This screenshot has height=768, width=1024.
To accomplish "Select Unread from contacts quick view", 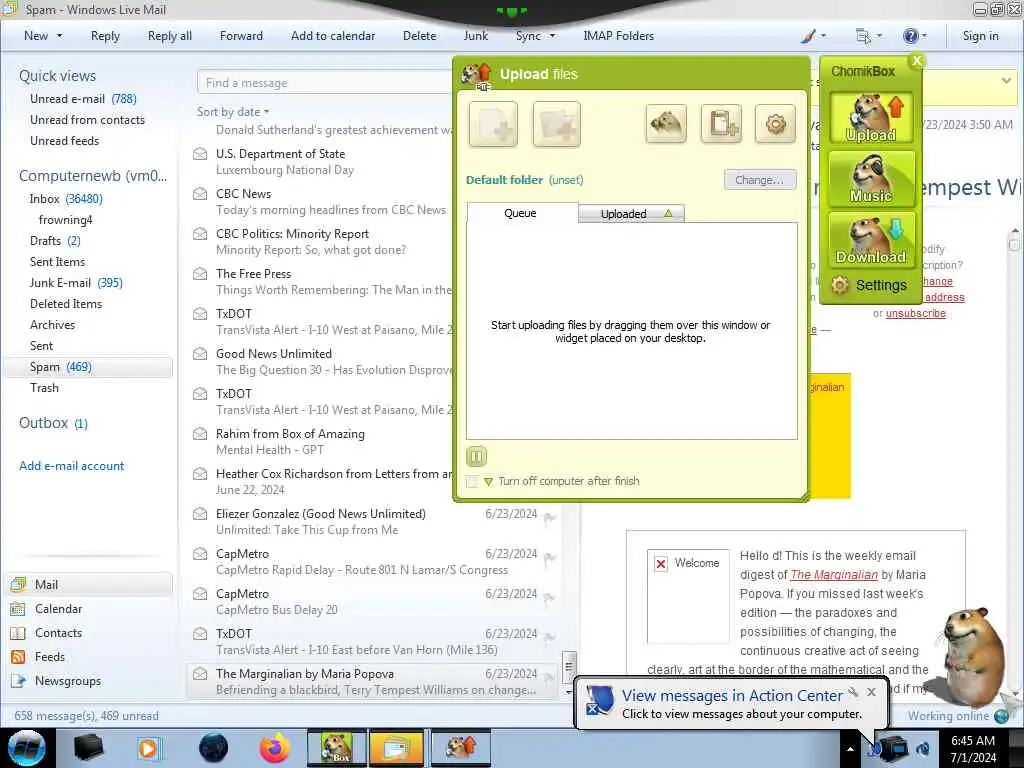I will 87,120.
